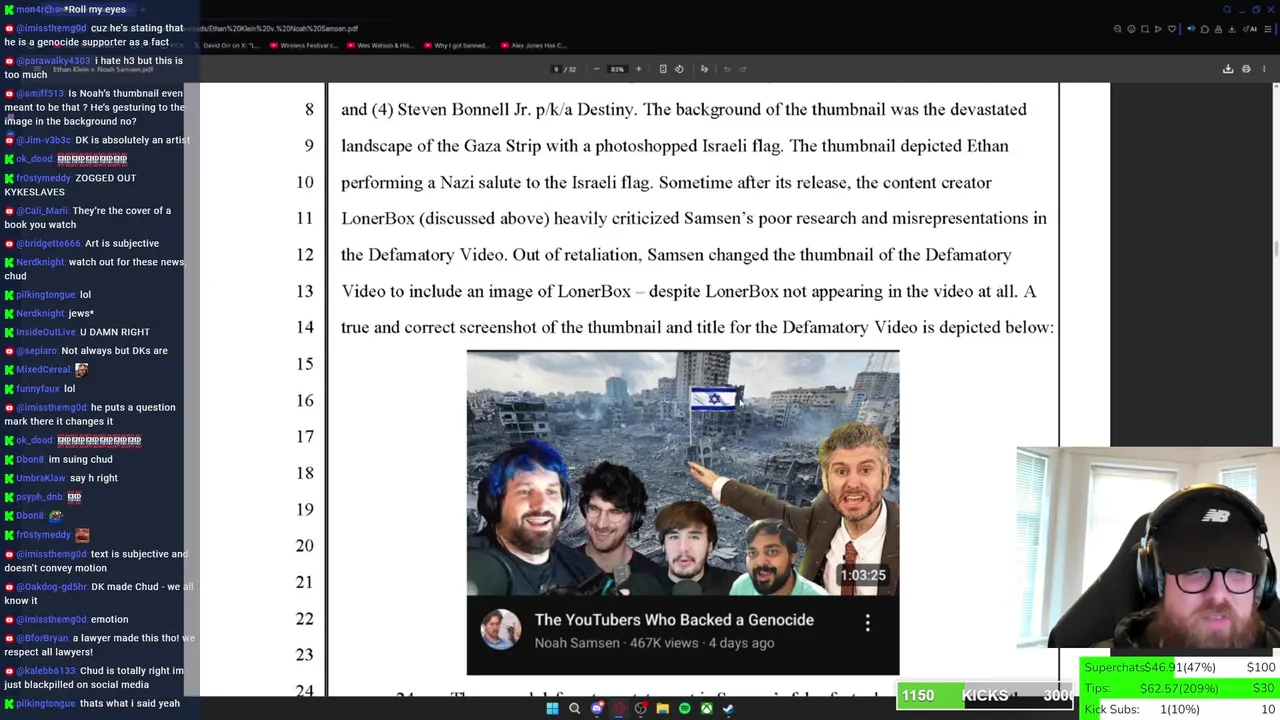Screen dimensions: 1280x720
Task: Click the 'Noah Samsen · 467K views' channel line
Action: click(654, 643)
